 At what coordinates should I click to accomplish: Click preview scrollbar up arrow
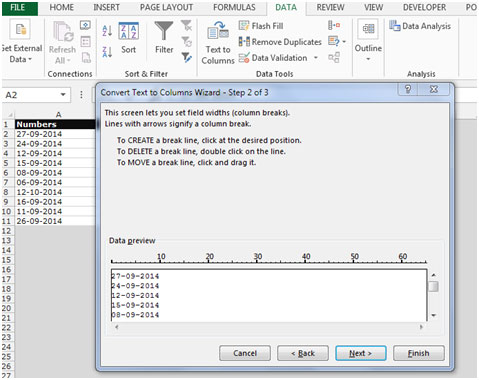(433, 275)
